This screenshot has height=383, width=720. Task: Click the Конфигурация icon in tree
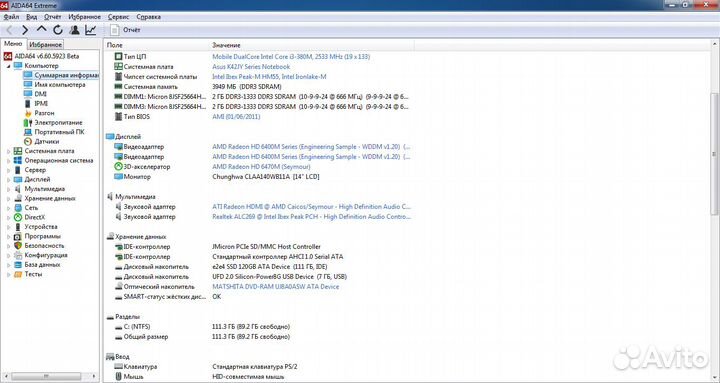[x=17, y=255]
